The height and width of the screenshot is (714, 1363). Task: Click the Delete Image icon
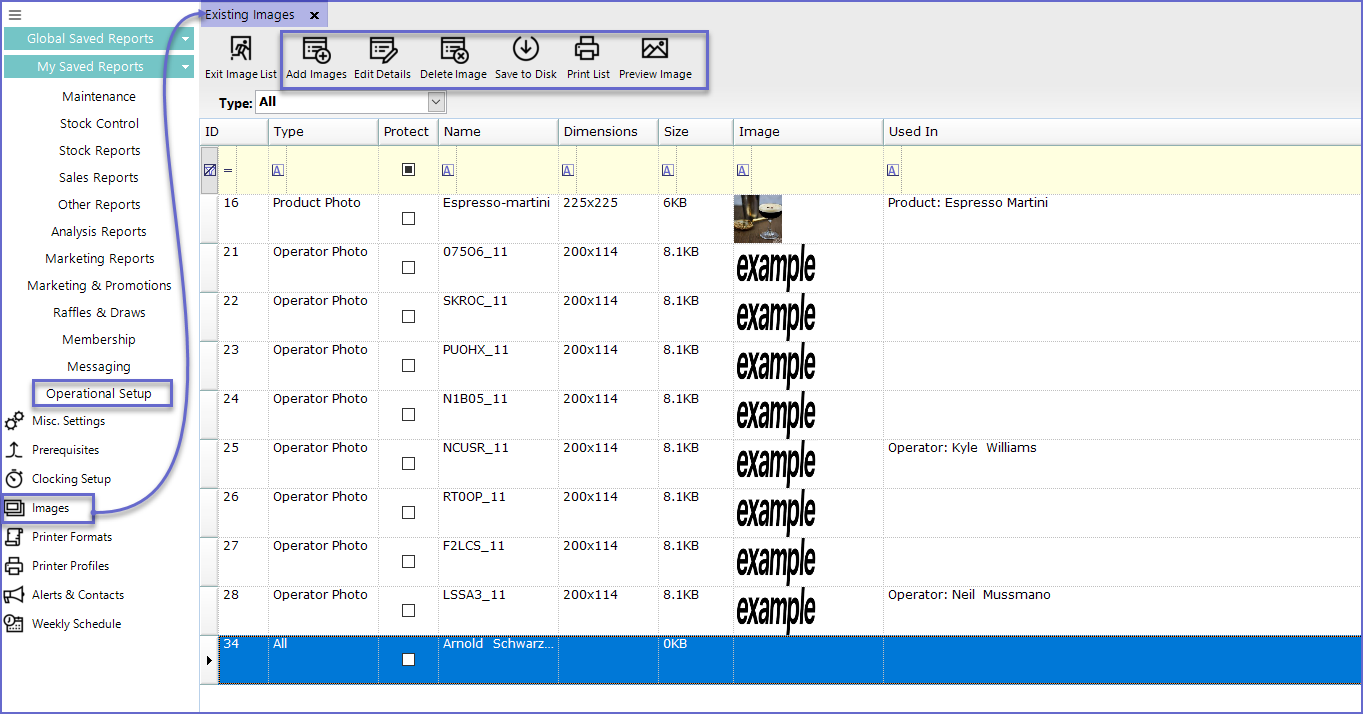click(x=453, y=50)
